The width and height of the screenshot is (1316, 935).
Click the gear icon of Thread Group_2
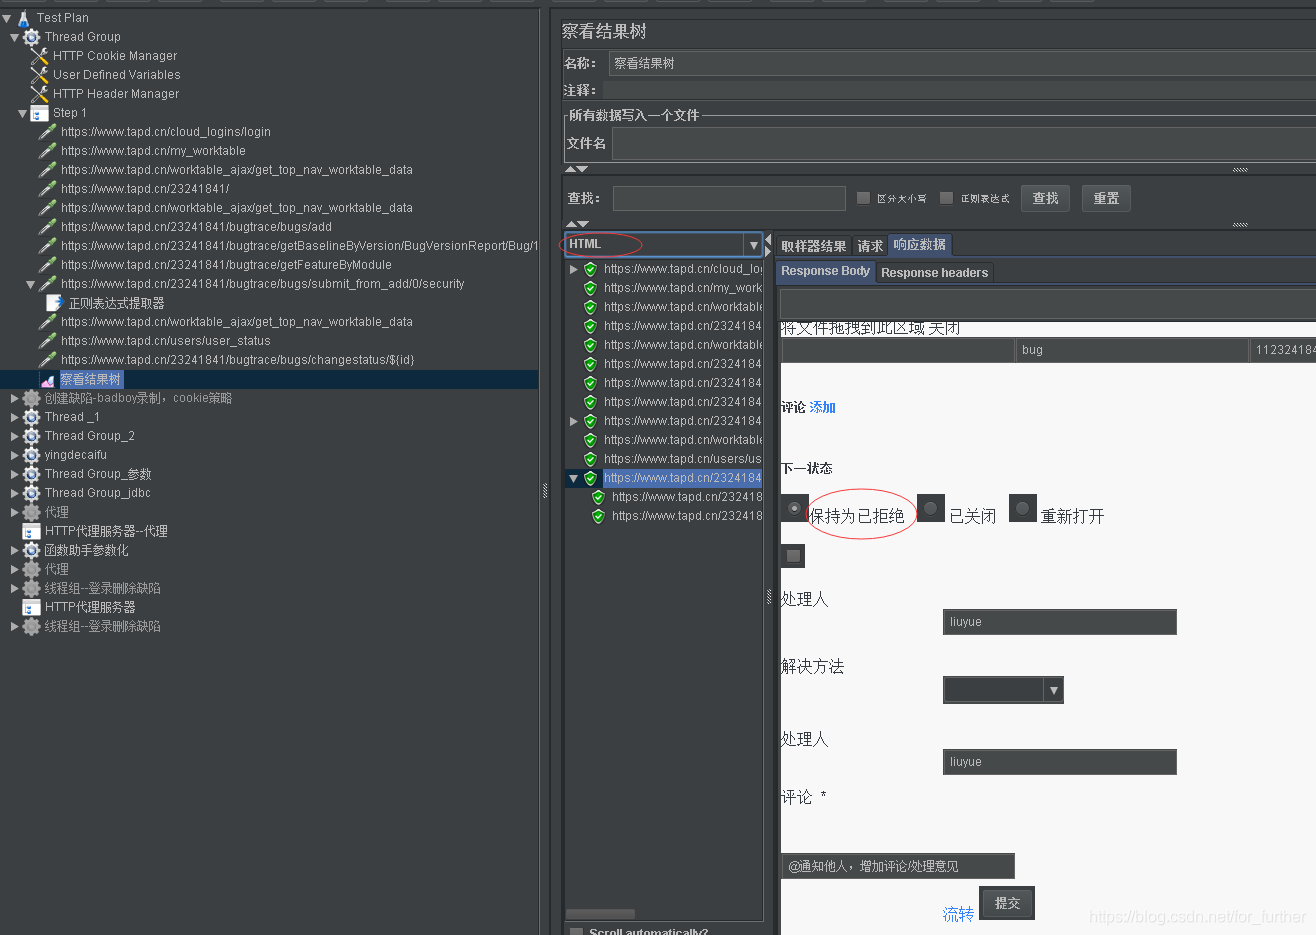tap(32, 436)
